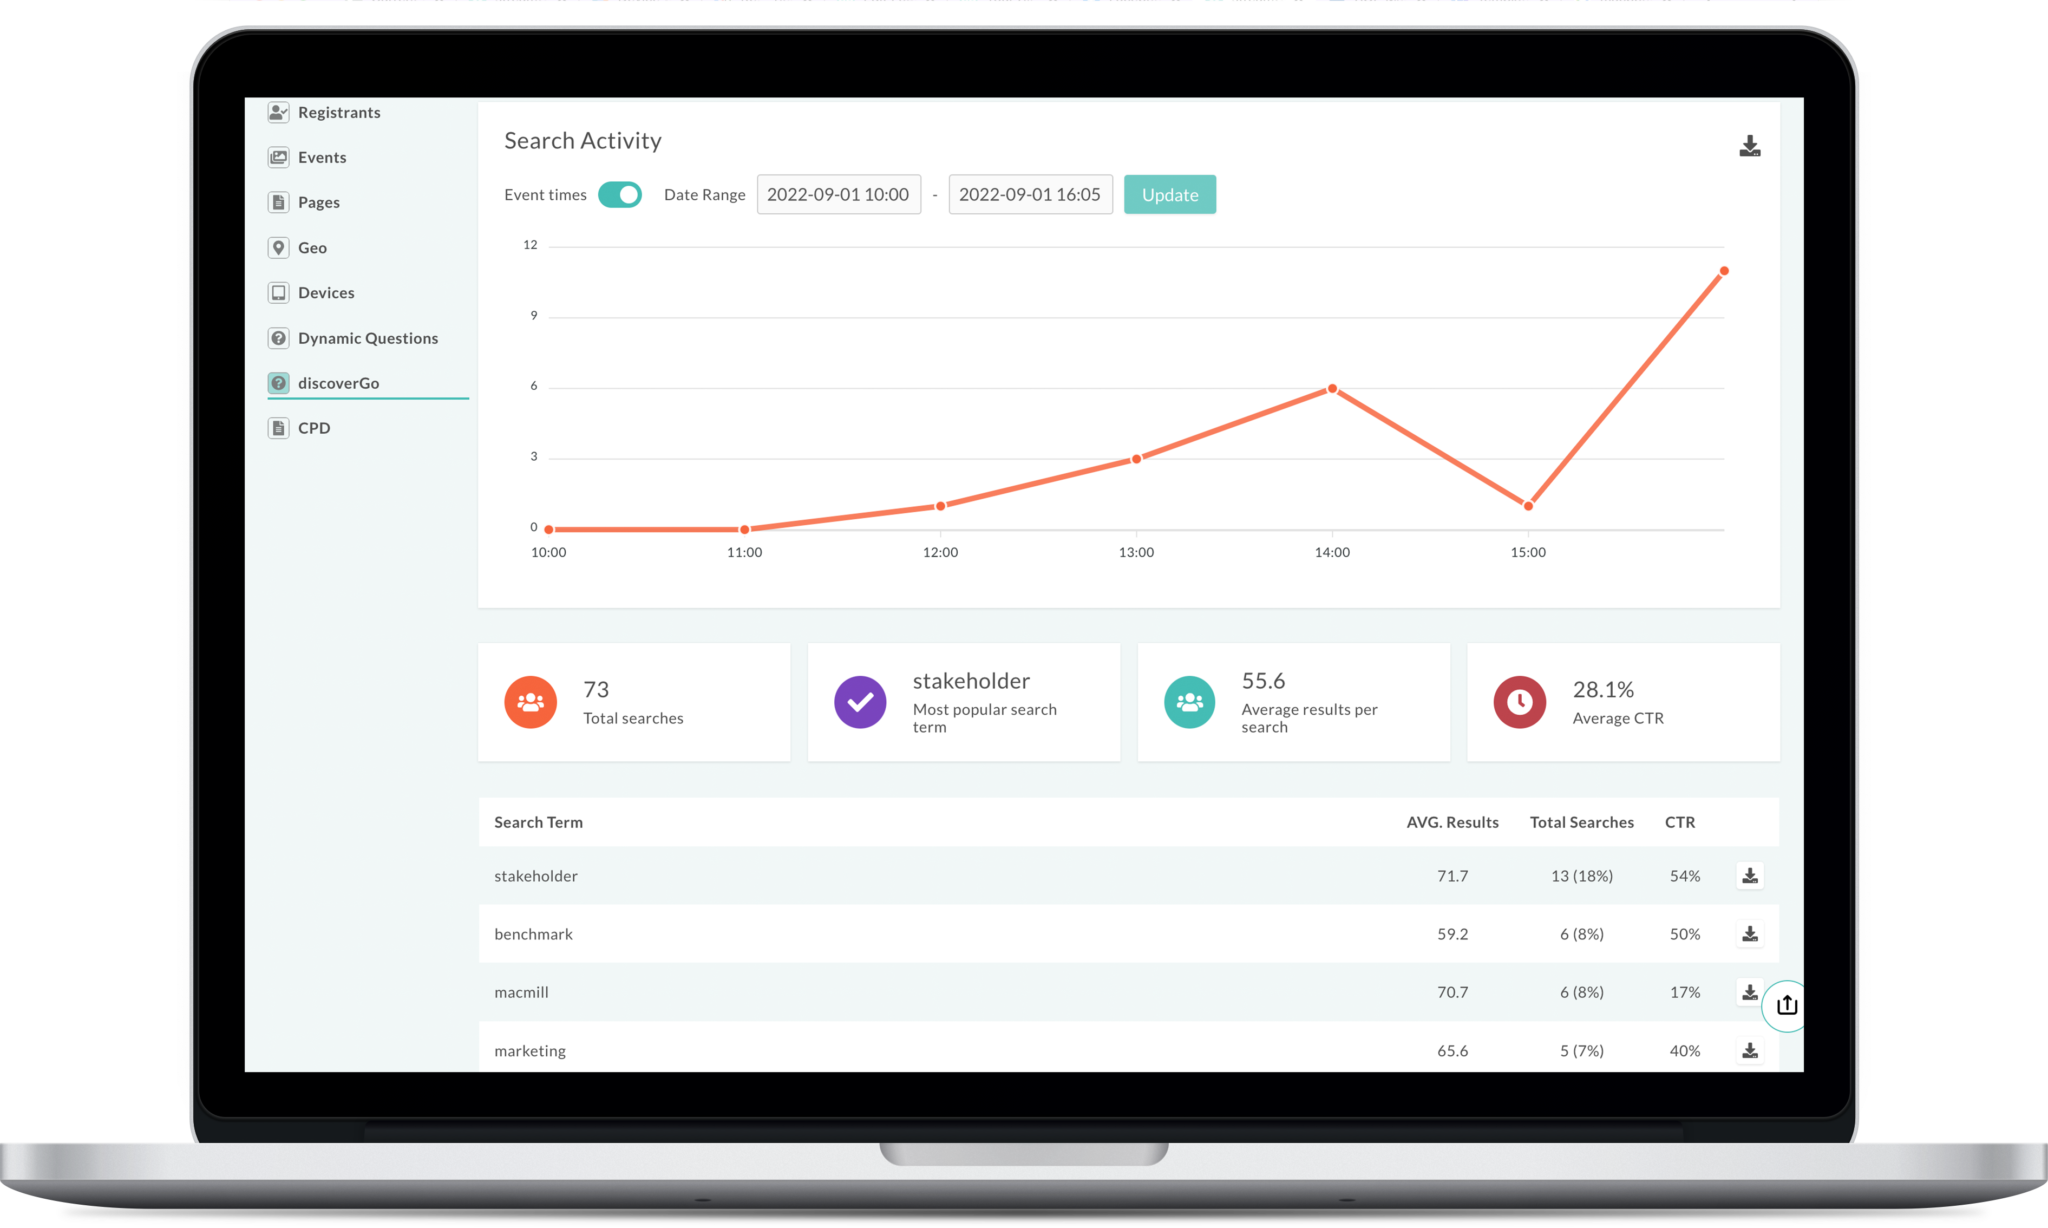Click the download icon for marketing row
Screen dimensions: 2048x1228
pyautogui.click(x=1750, y=1050)
